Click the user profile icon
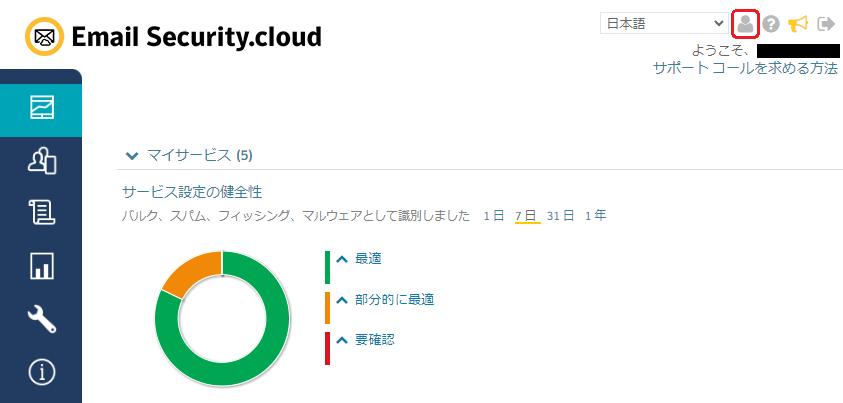This screenshot has width=843, height=403. click(745, 23)
